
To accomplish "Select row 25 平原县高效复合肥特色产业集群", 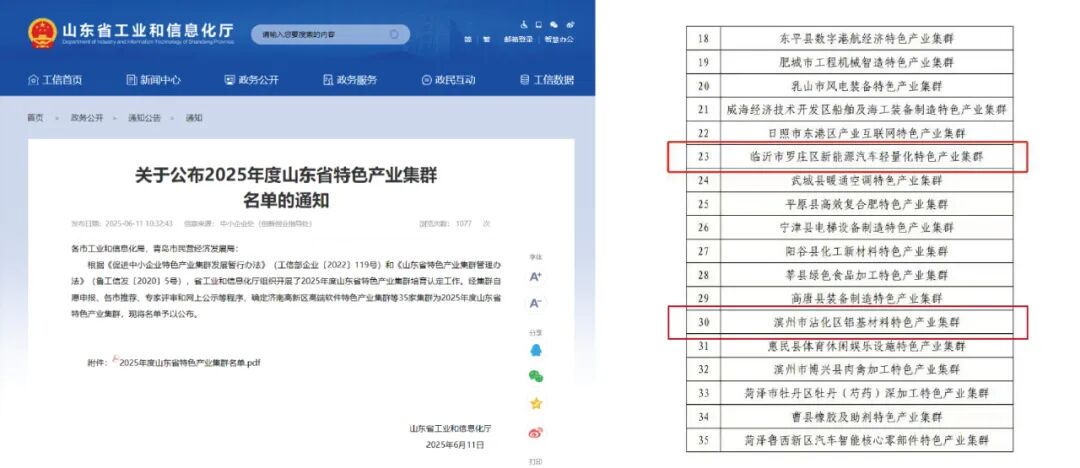I will point(849,204).
